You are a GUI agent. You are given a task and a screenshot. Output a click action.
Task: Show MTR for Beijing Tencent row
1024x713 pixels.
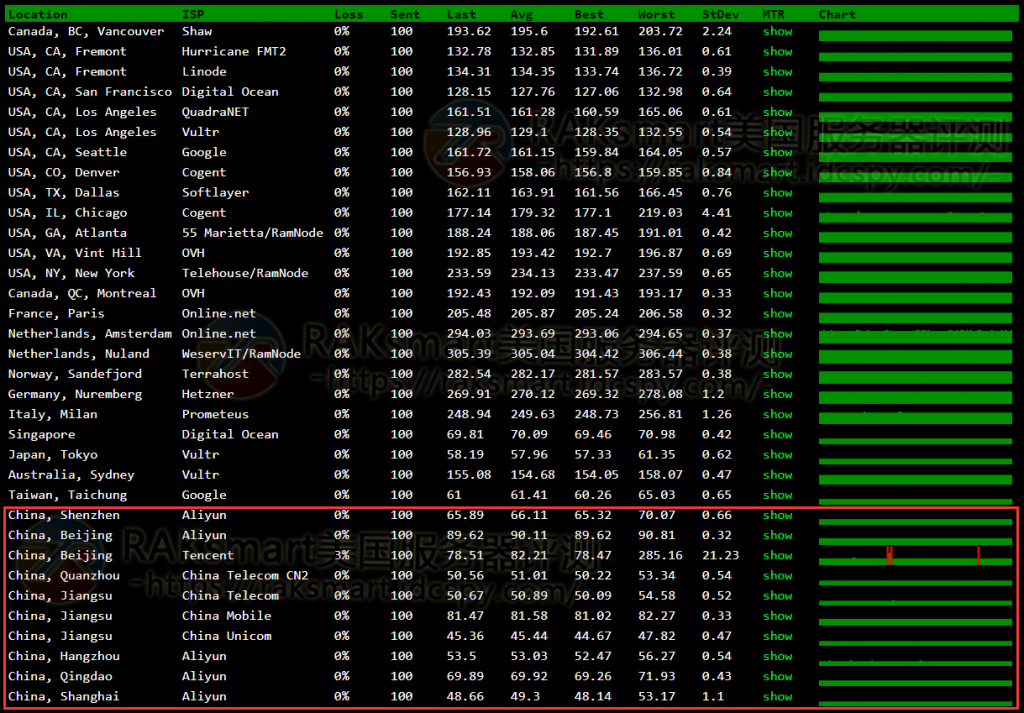pyautogui.click(x=777, y=556)
